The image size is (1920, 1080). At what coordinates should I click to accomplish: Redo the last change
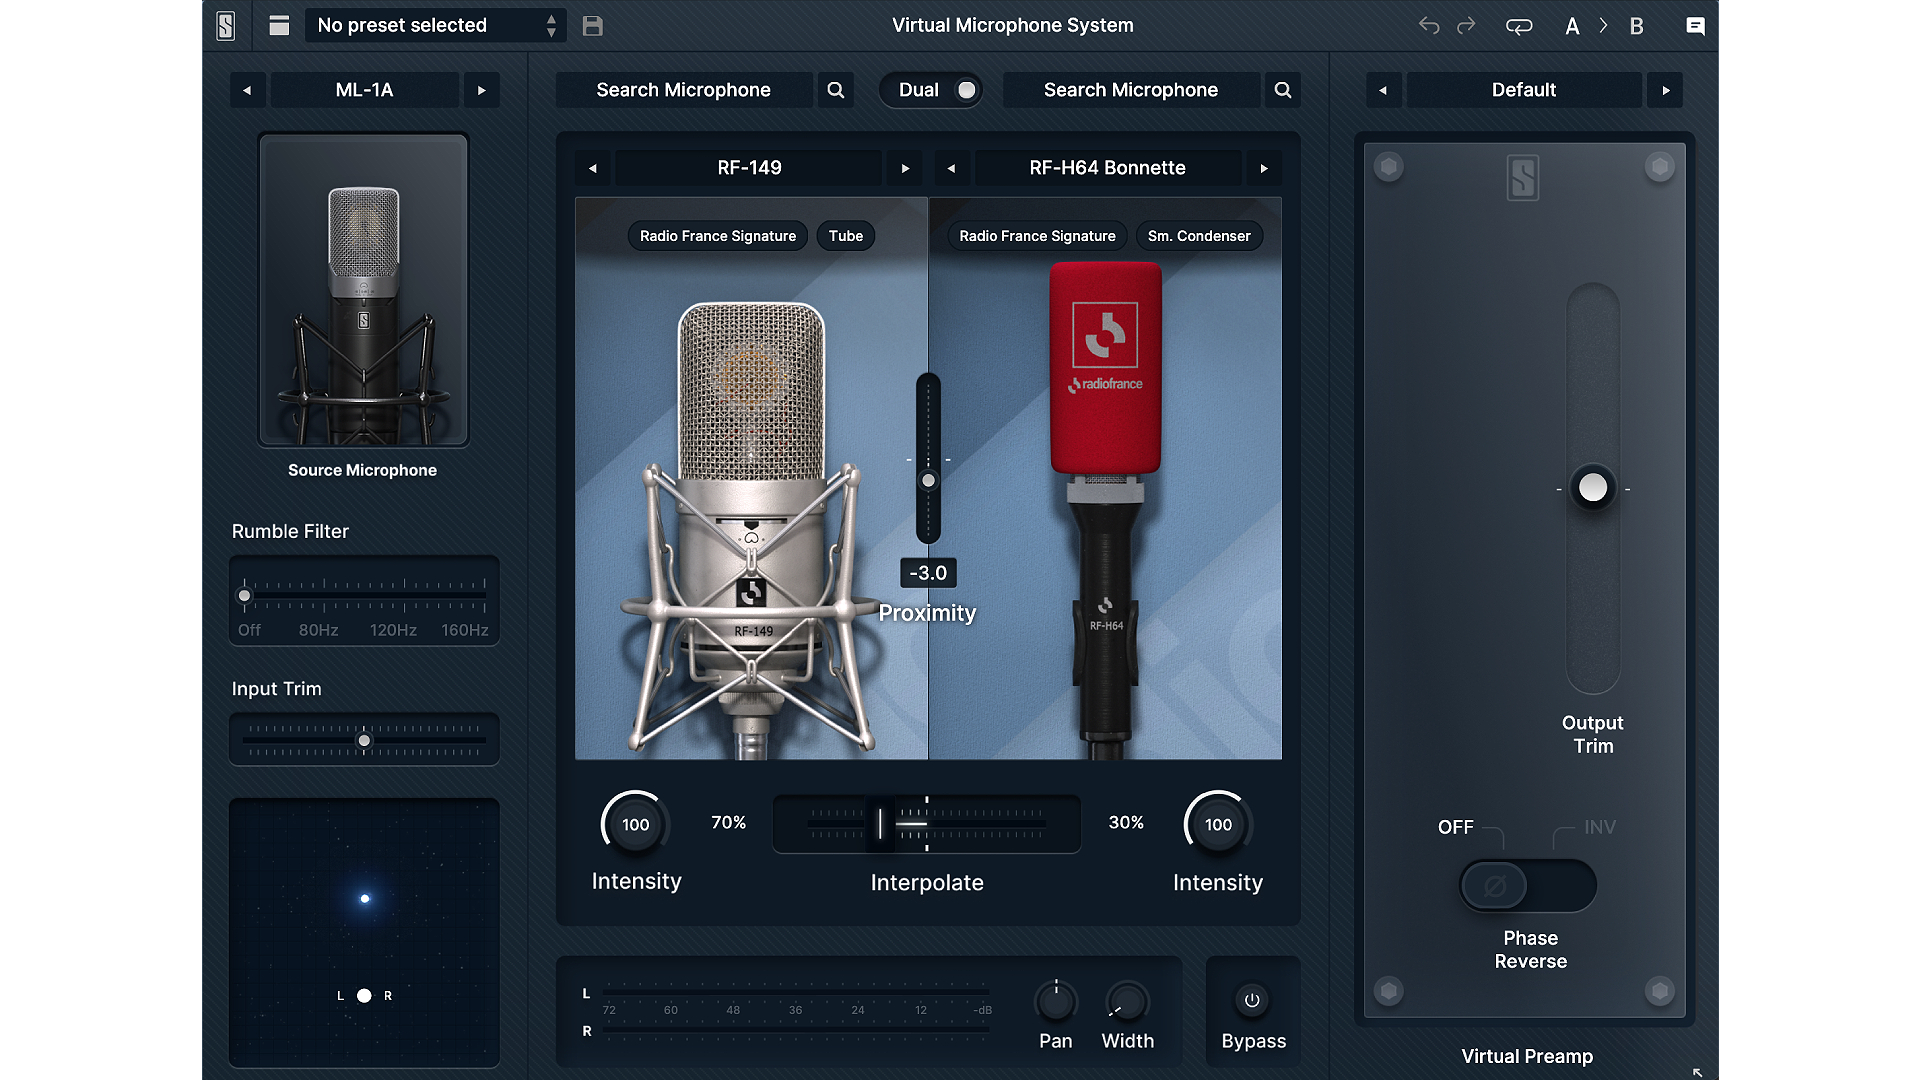coord(1466,26)
